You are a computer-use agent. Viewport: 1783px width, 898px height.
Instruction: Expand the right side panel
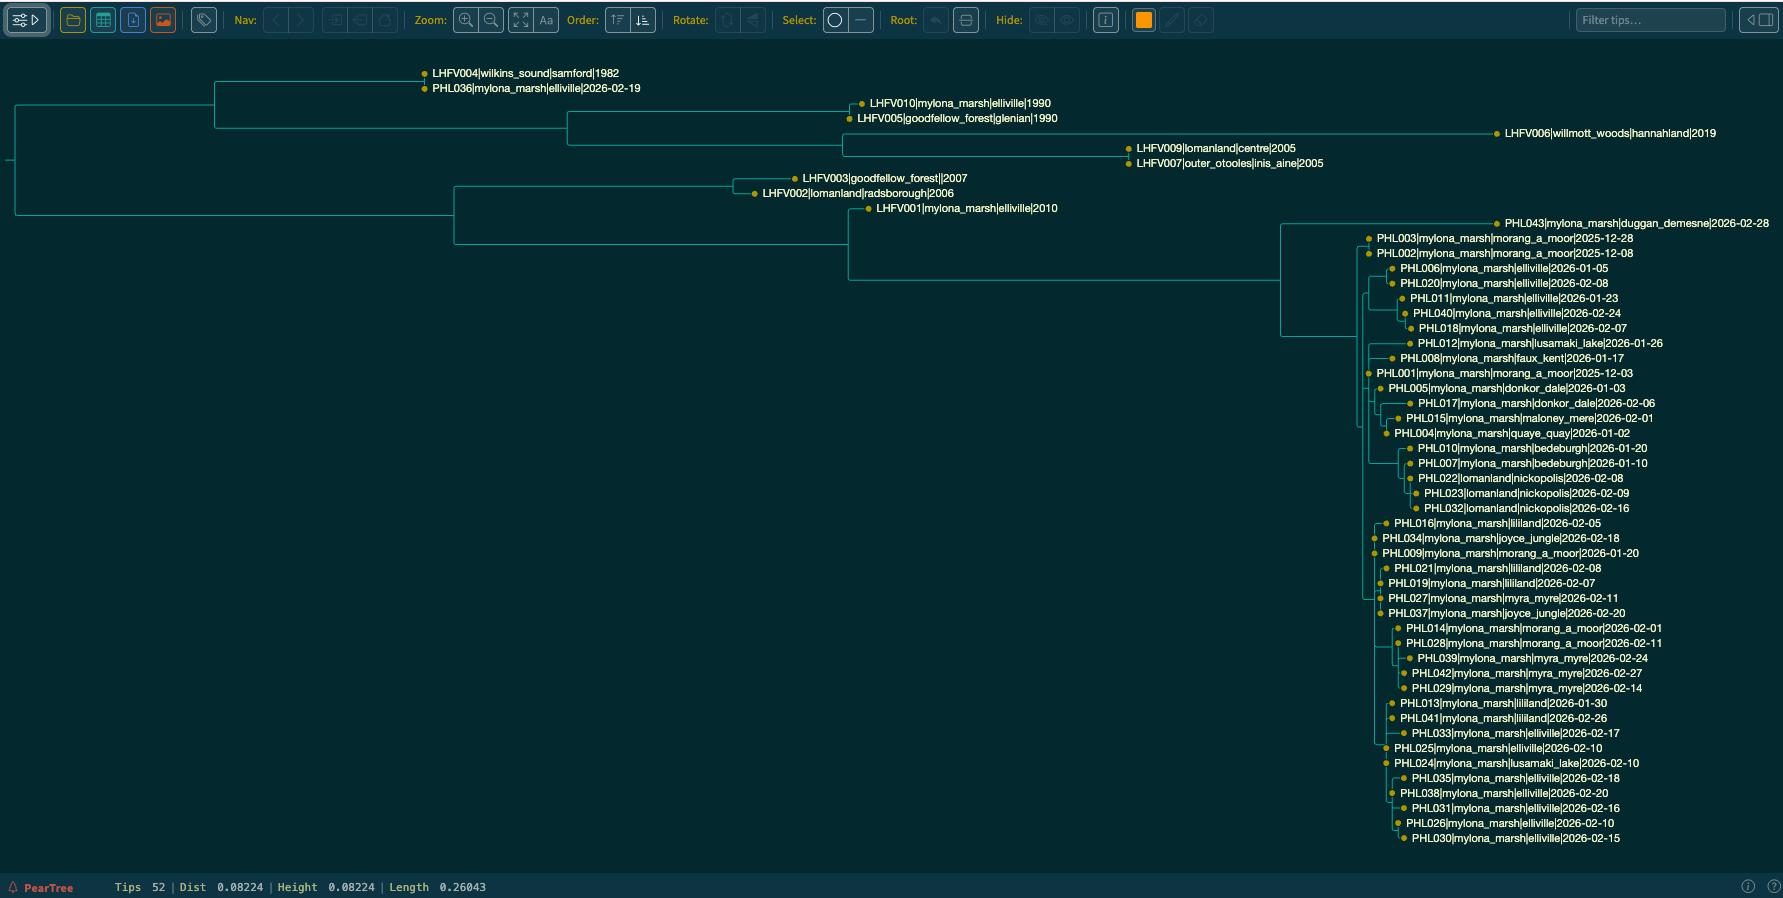tap(1758, 20)
